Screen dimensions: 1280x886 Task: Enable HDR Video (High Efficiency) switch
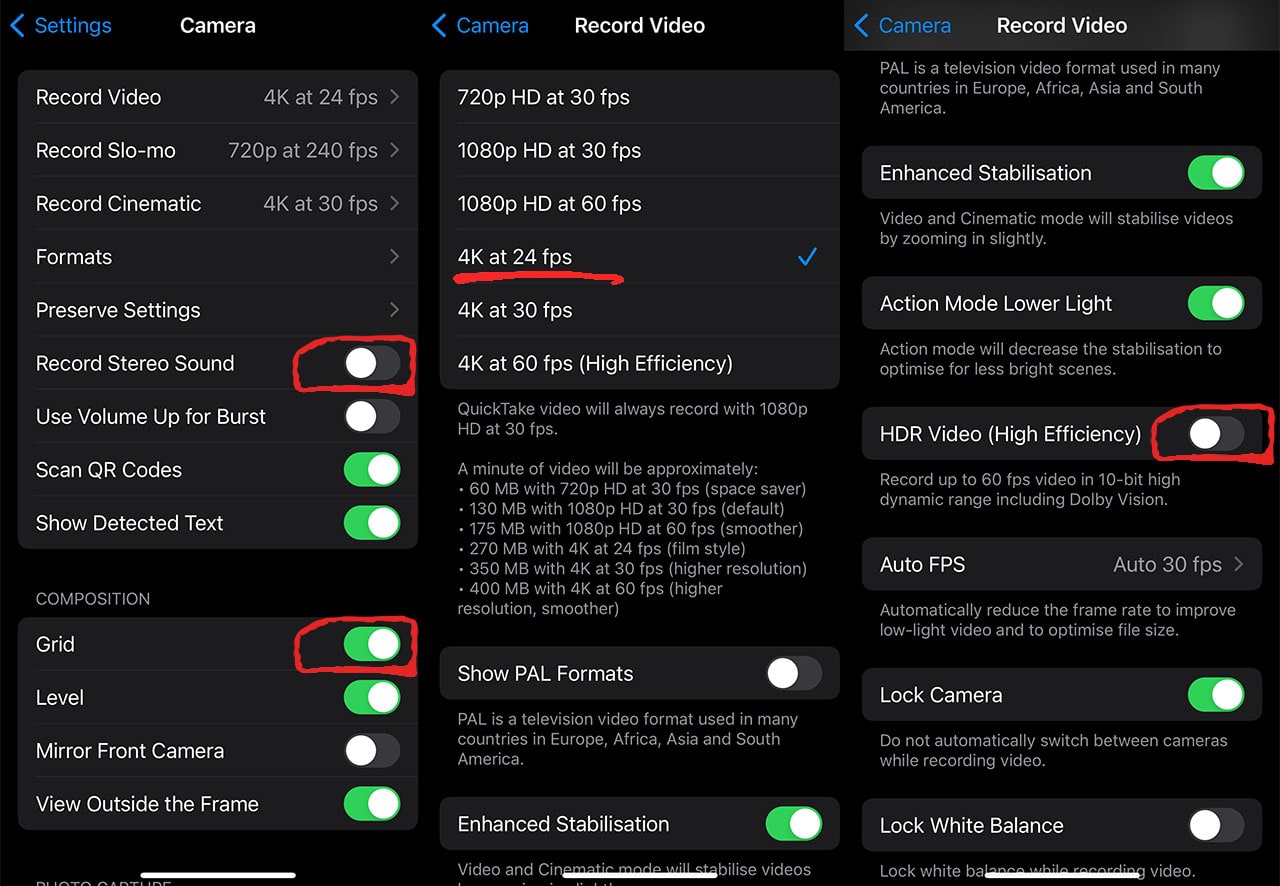point(1216,433)
